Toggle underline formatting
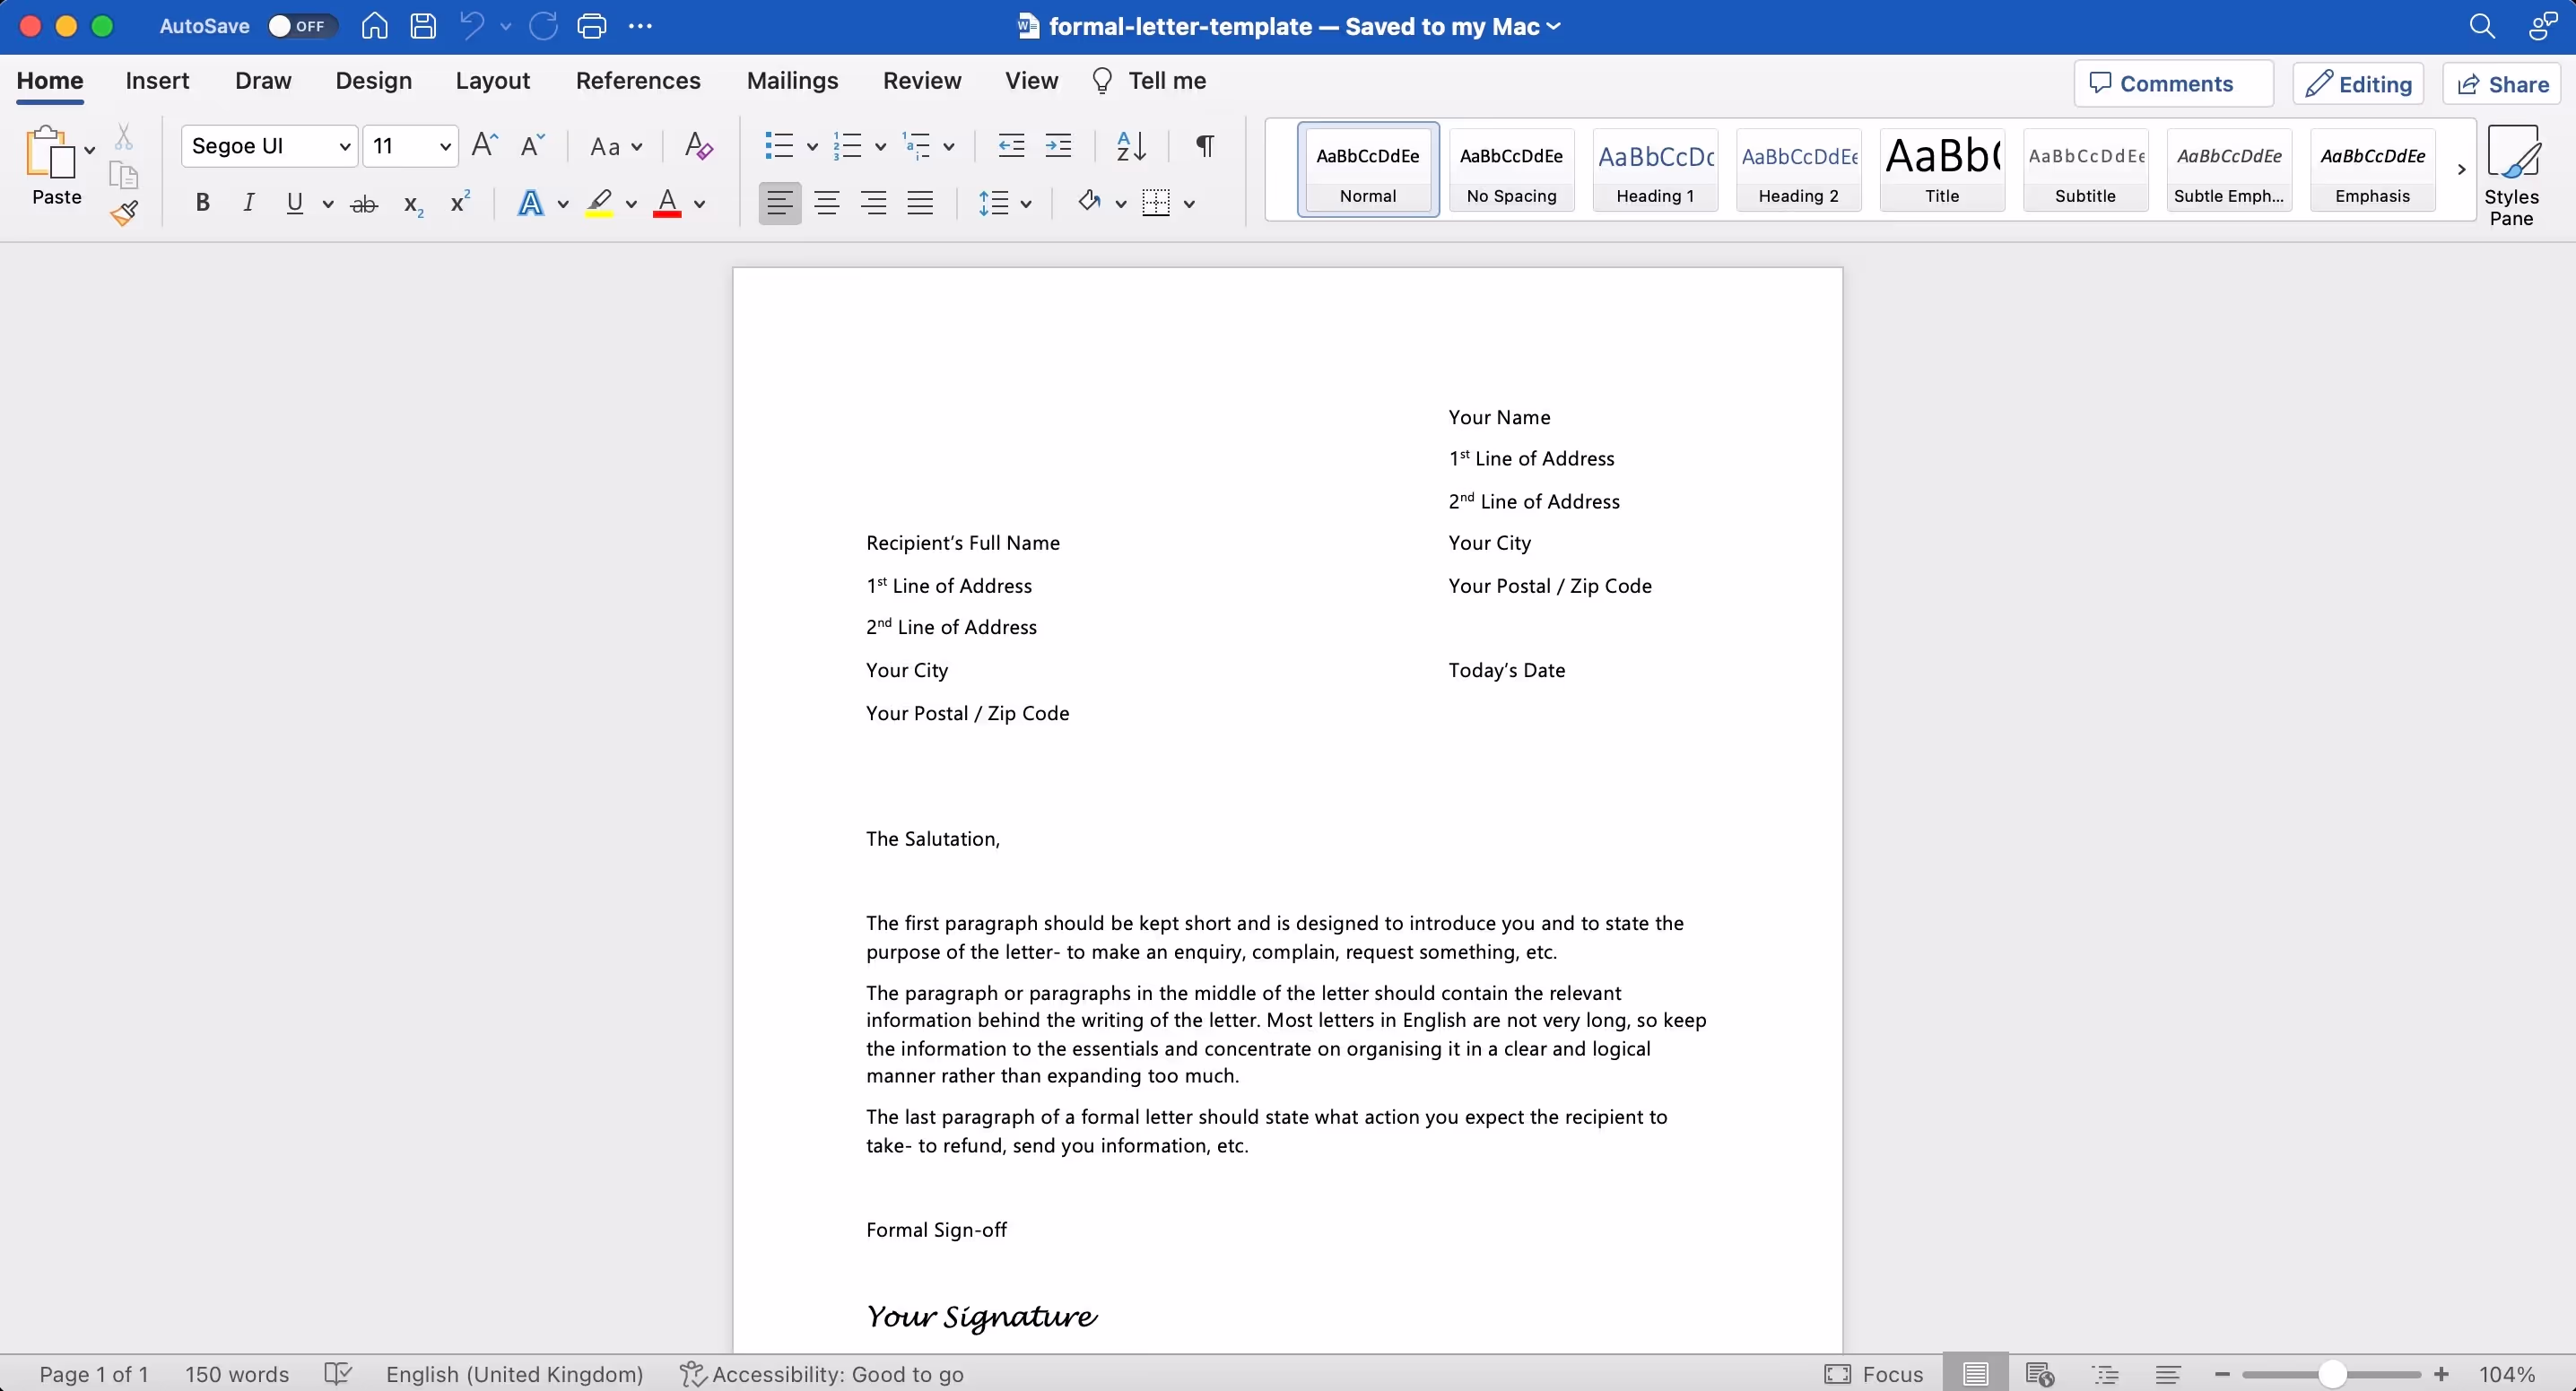Viewport: 2576px width, 1391px height. [x=294, y=203]
